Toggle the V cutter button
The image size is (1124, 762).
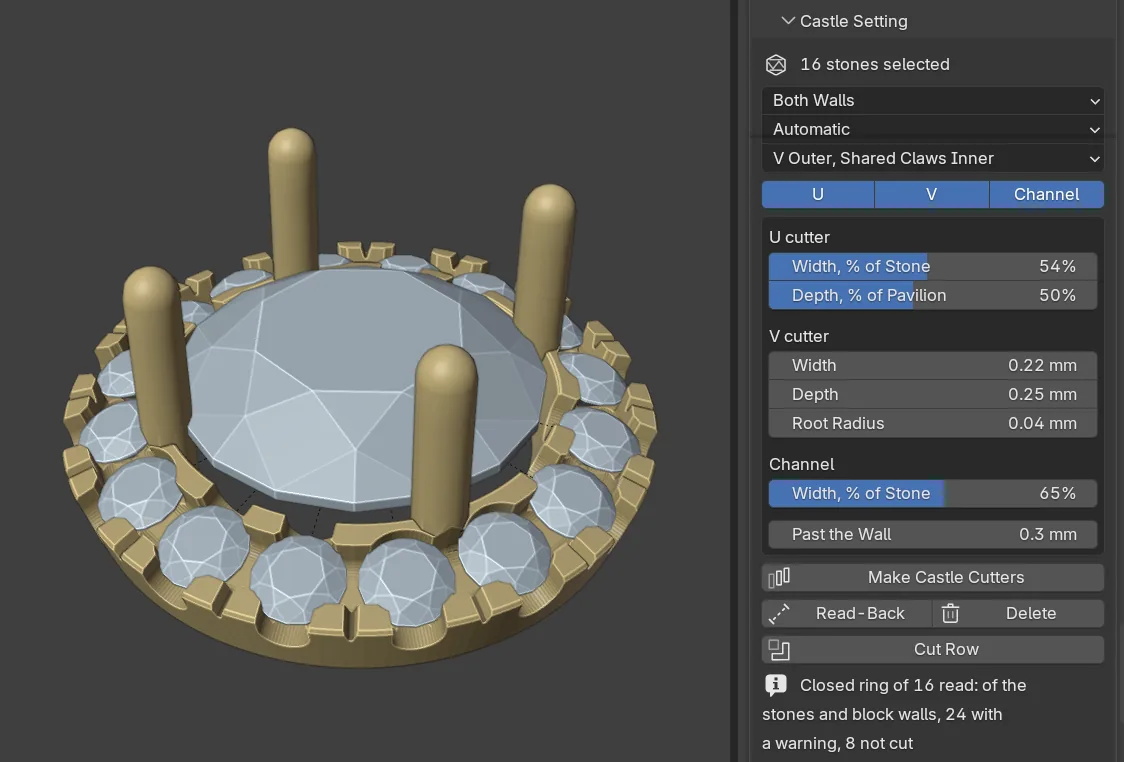[931, 194]
